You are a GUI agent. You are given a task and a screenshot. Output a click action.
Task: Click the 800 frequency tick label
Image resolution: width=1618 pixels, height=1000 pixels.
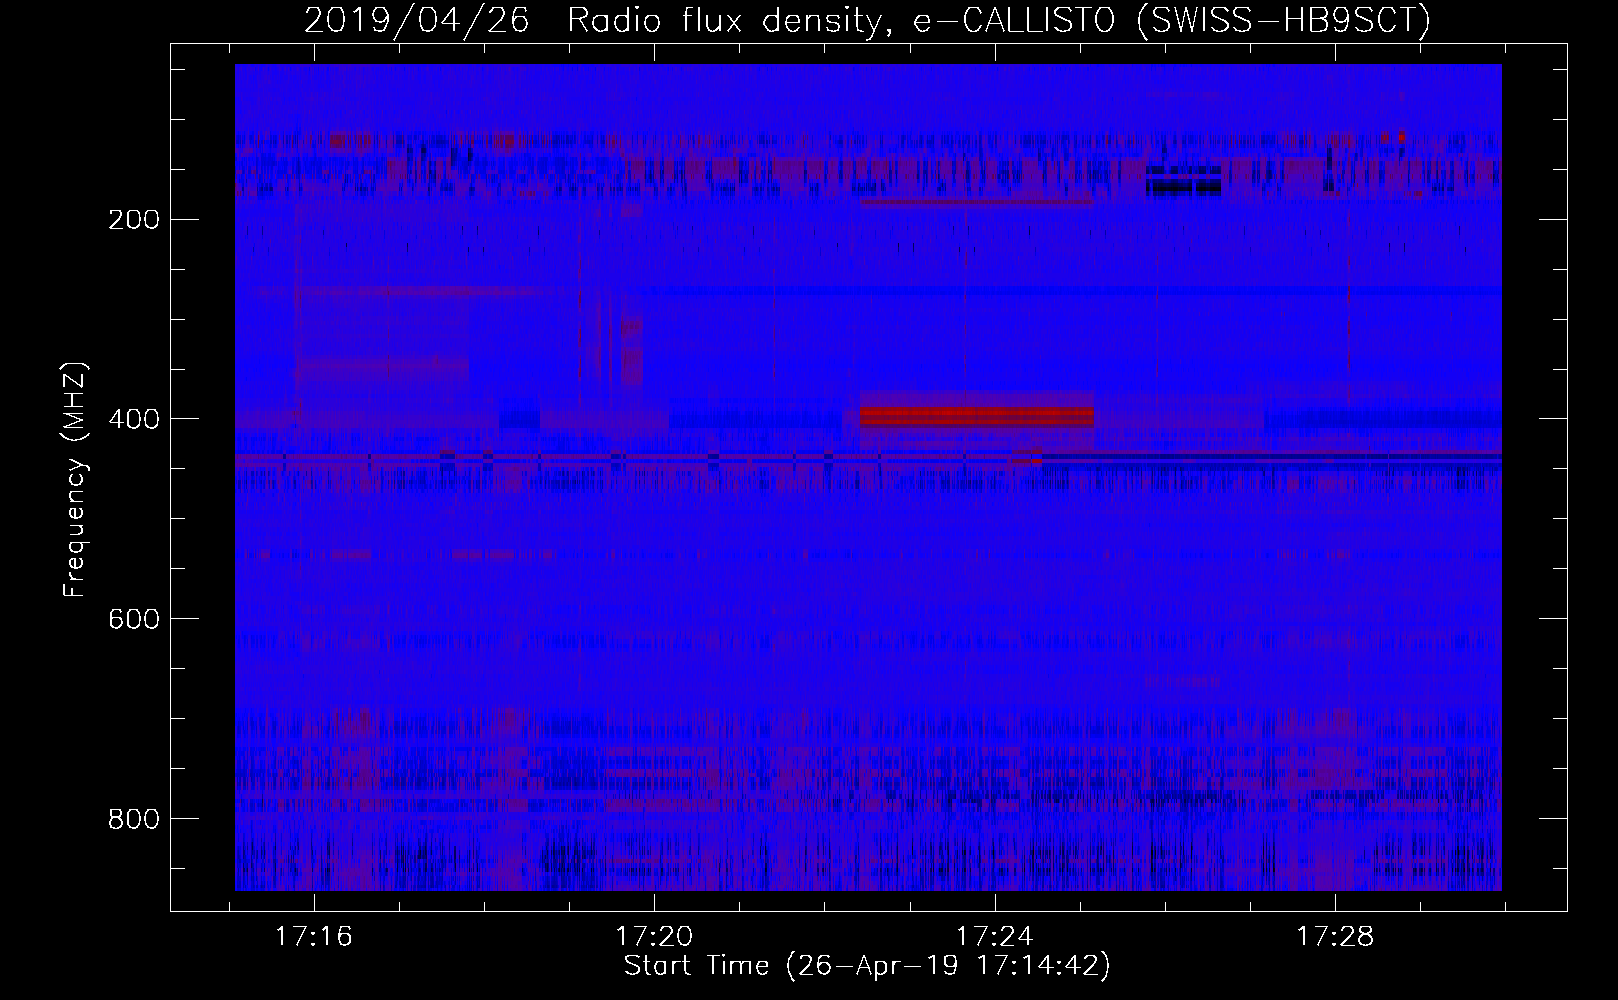click(133, 820)
